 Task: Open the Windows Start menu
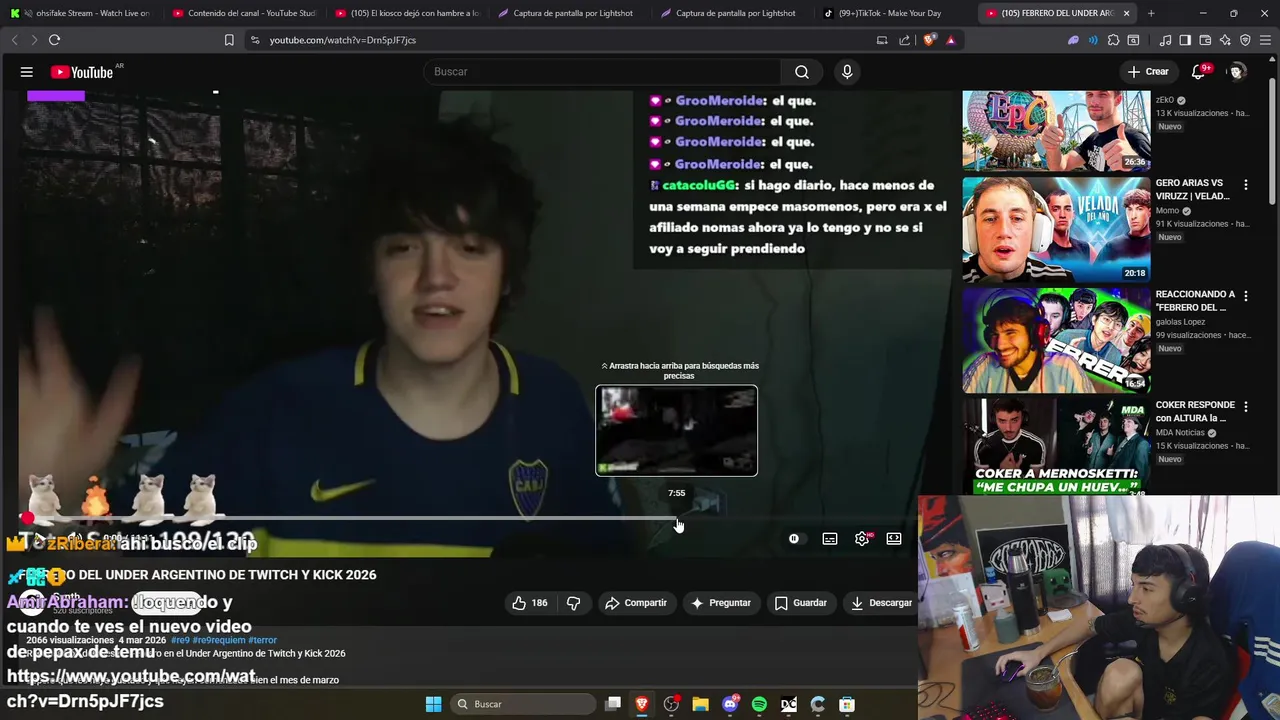coord(433,704)
